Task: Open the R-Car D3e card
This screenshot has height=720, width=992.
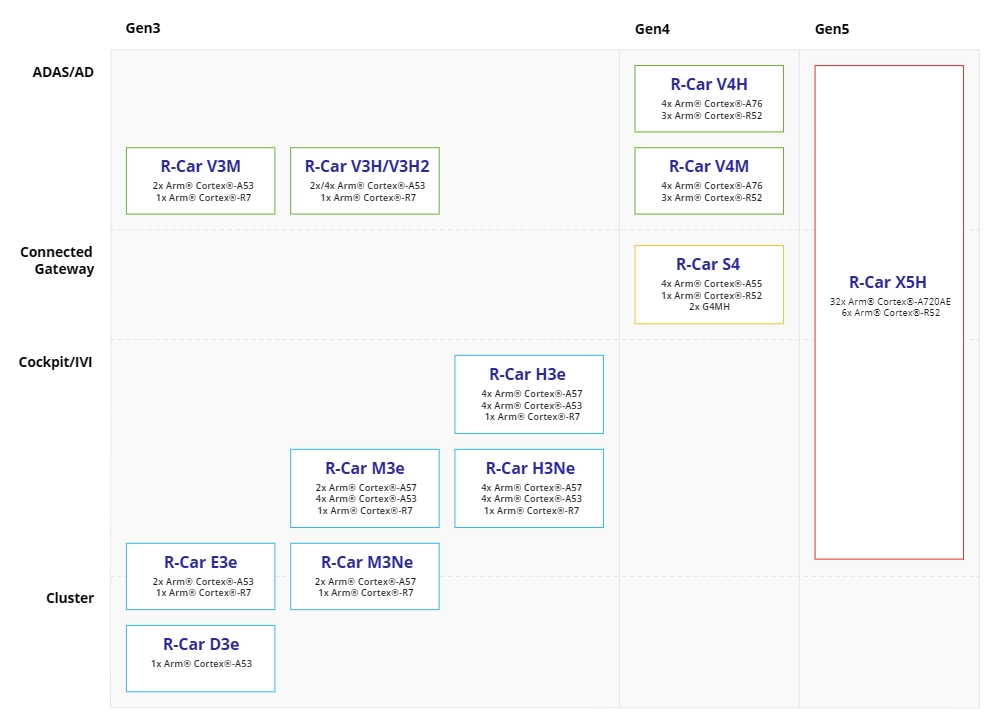Action: (201, 659)
